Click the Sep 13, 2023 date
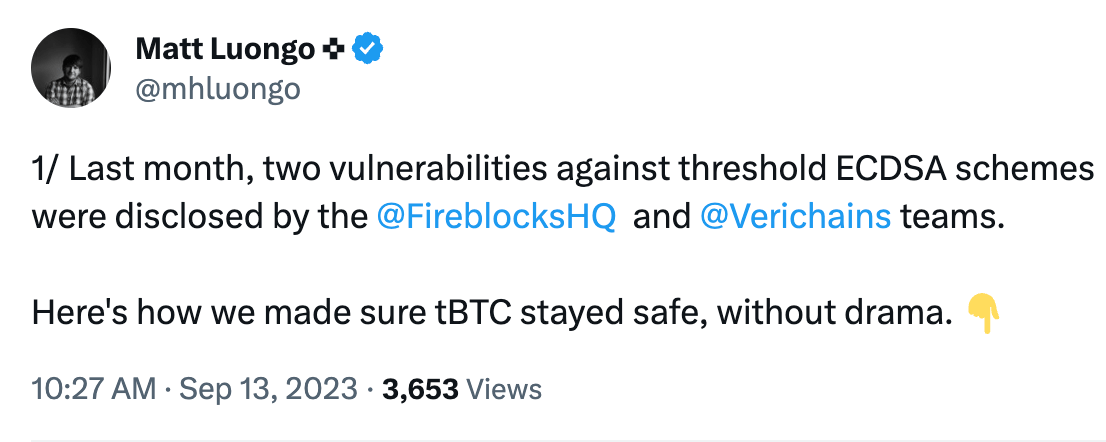 click(269, 388)
